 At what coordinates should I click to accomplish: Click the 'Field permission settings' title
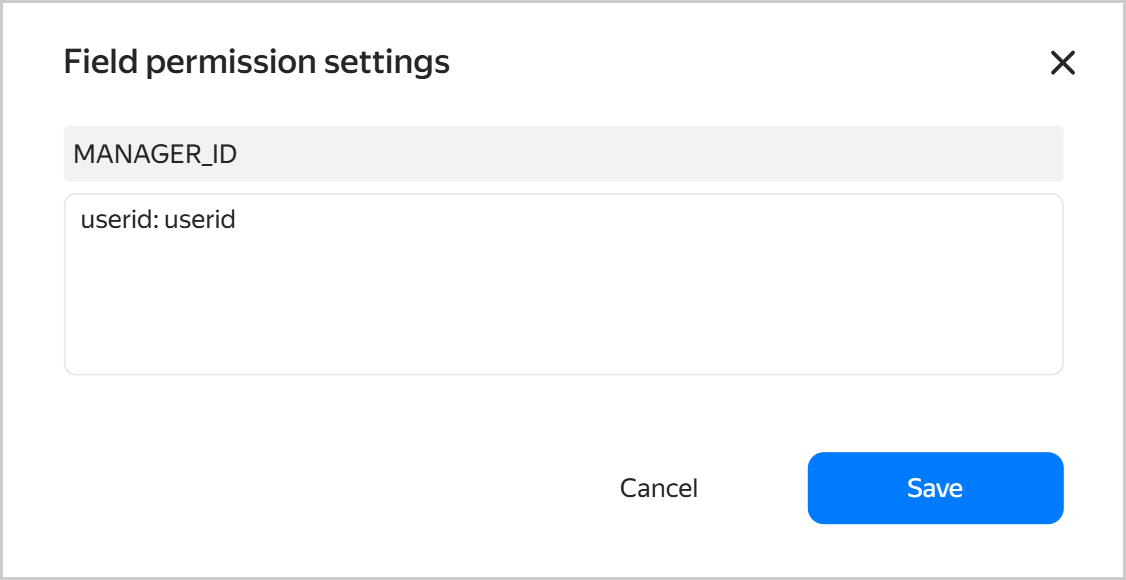[x=257, y=62]
